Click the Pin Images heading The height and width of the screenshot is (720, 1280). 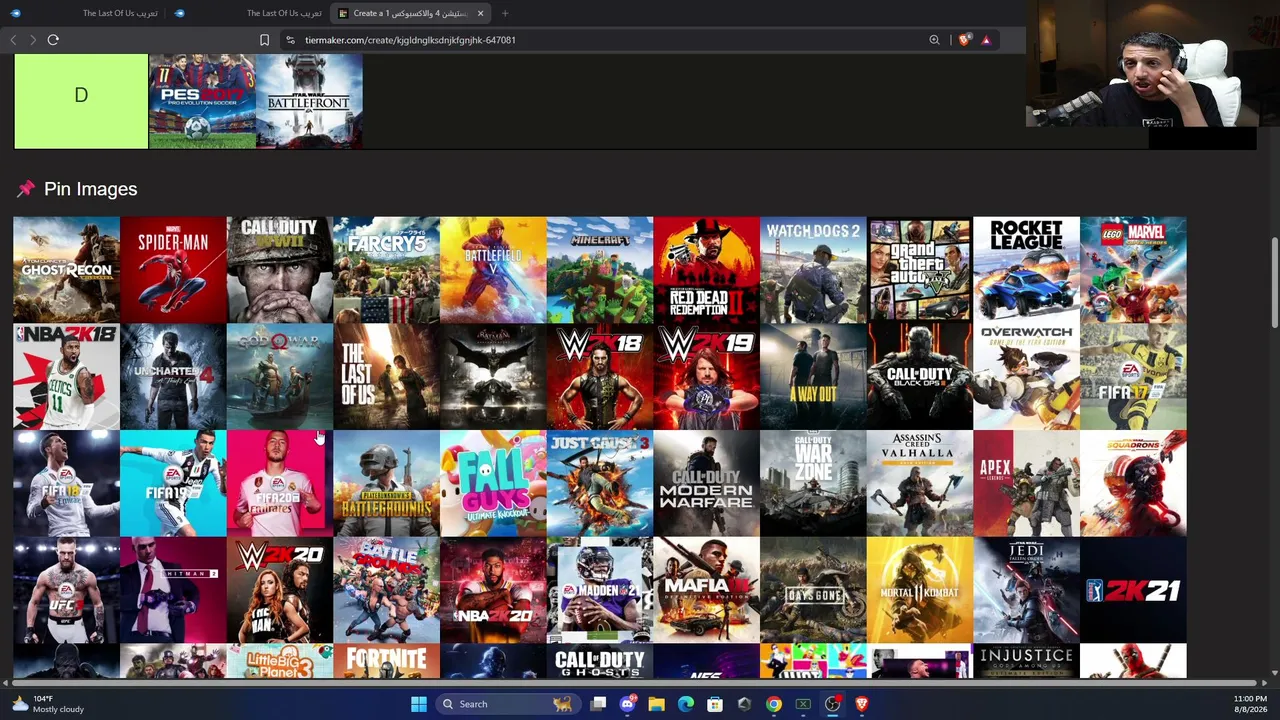coord(90,189)
